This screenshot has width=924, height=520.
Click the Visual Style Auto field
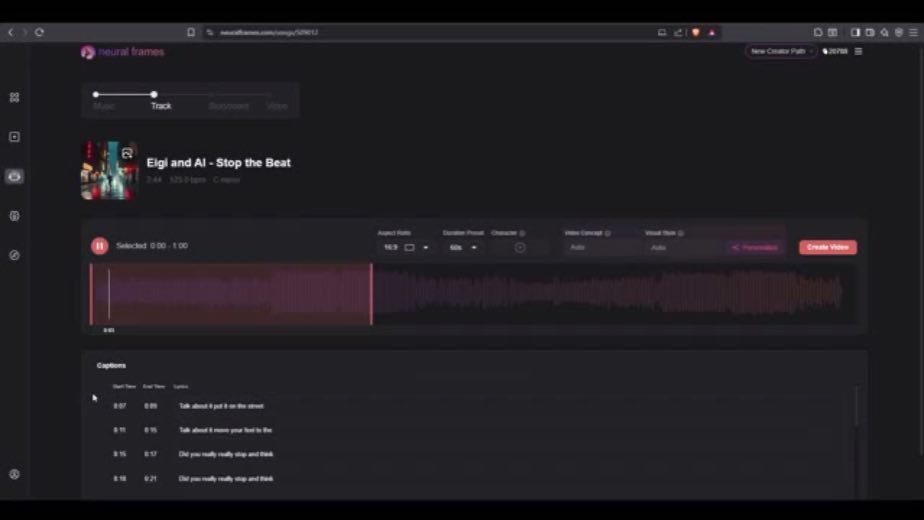tap(684, 248)
